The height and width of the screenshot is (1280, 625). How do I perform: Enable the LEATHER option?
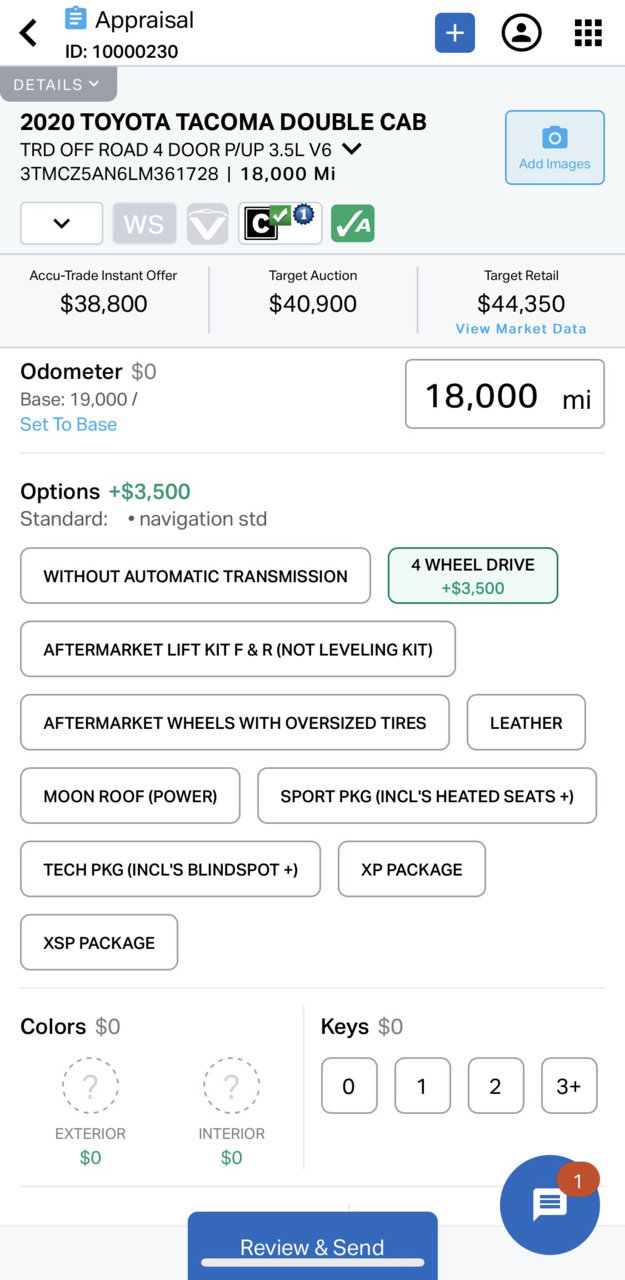[x=526, y=723]
